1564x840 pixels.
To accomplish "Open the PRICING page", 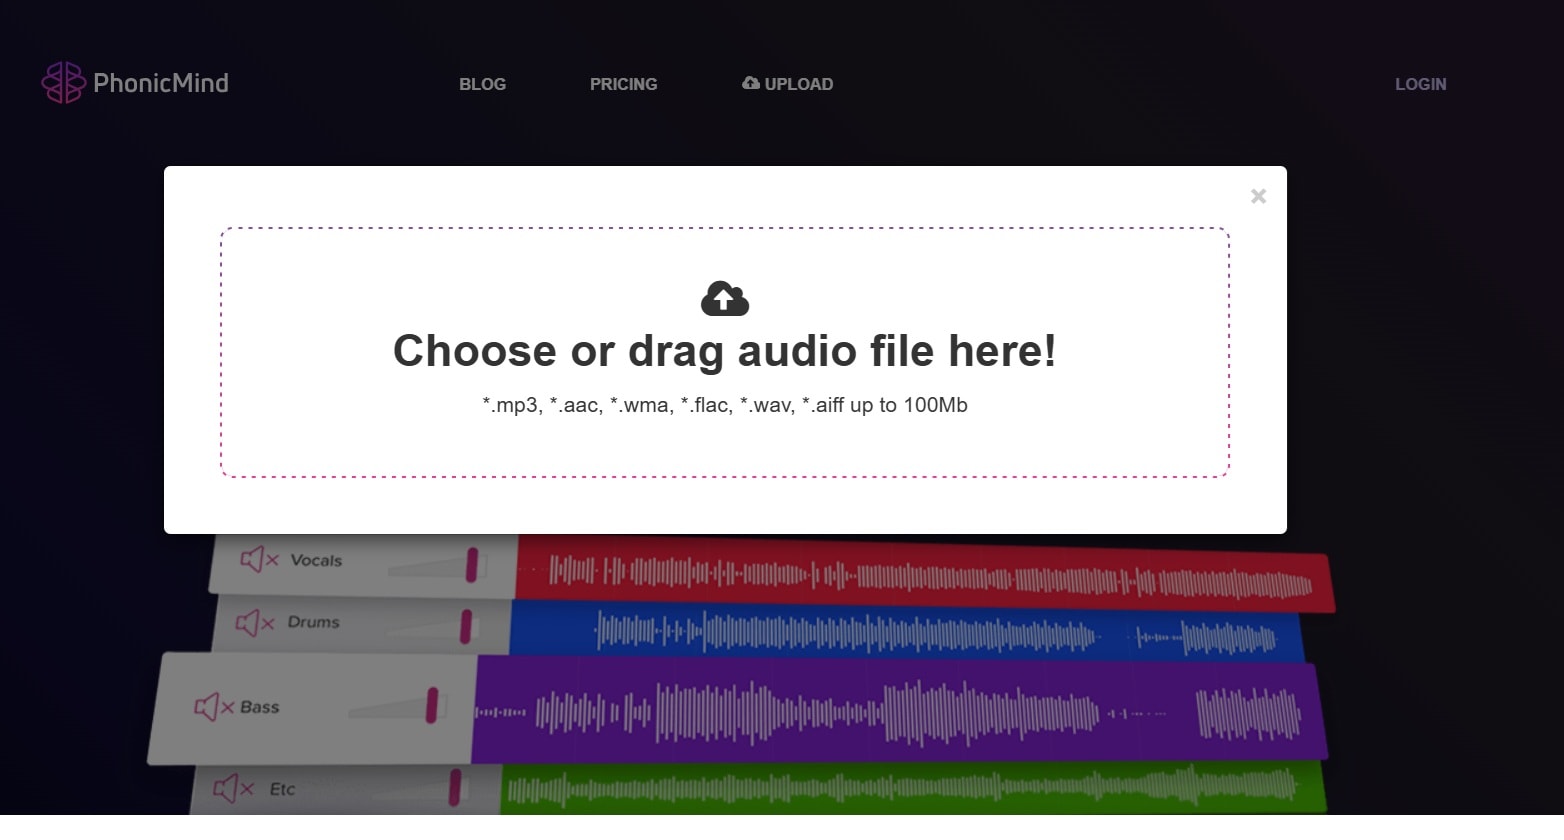I will (623, 84).
